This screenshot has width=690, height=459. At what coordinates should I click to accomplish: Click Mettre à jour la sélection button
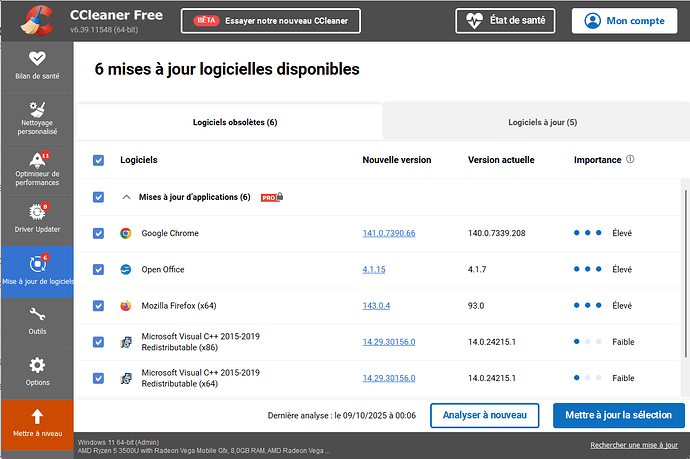(618, 415)
